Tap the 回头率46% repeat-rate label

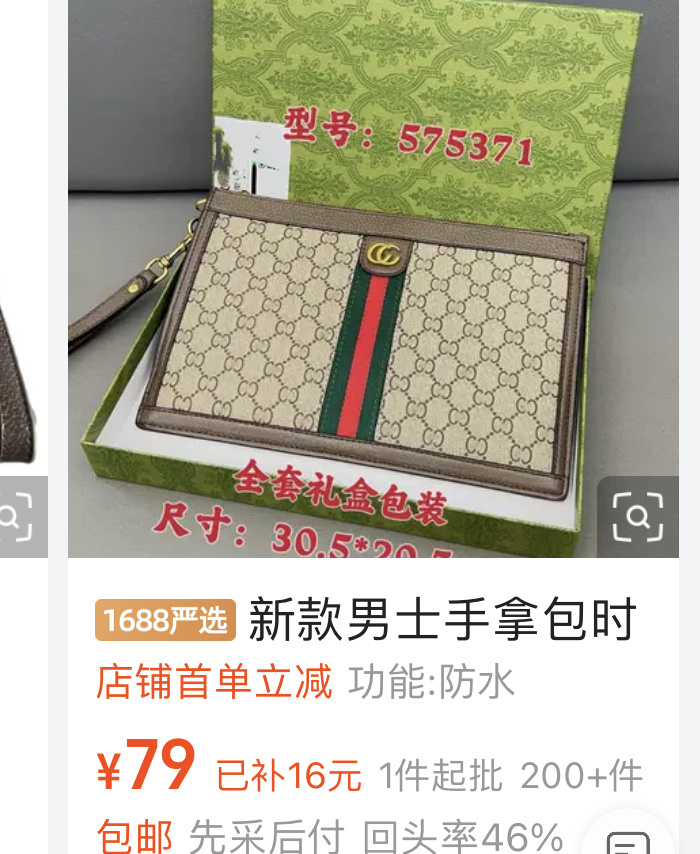(x=463, y=836)
